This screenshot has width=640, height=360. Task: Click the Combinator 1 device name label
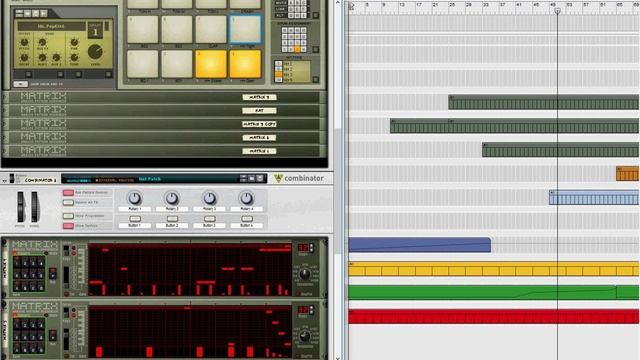coord(40,180)
